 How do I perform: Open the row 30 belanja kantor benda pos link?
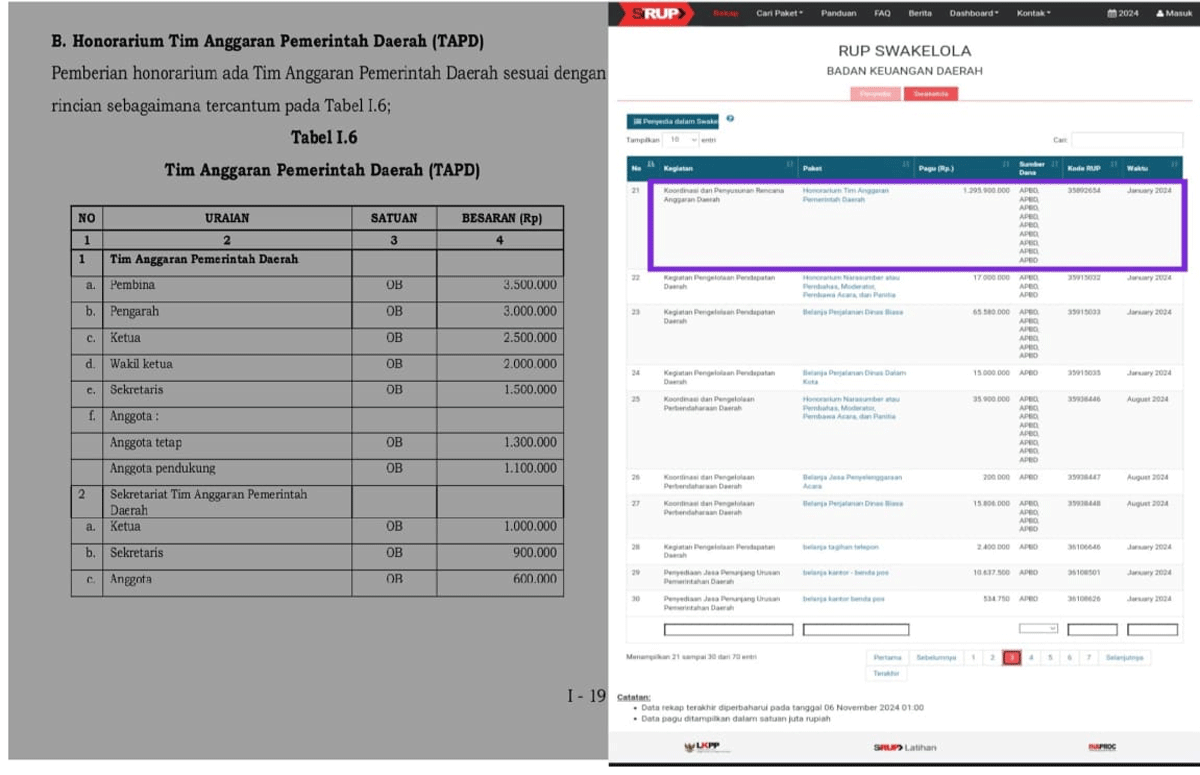[x=842, y=598]
